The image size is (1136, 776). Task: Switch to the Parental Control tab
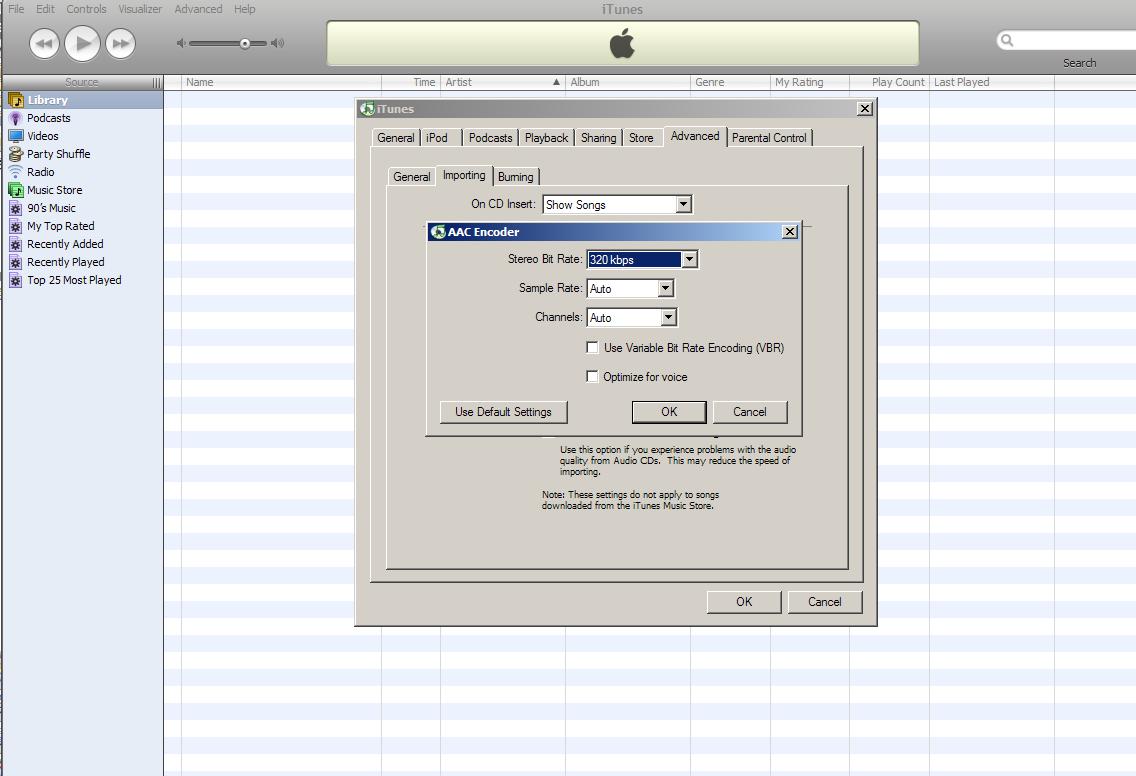[x=769, y=138]
